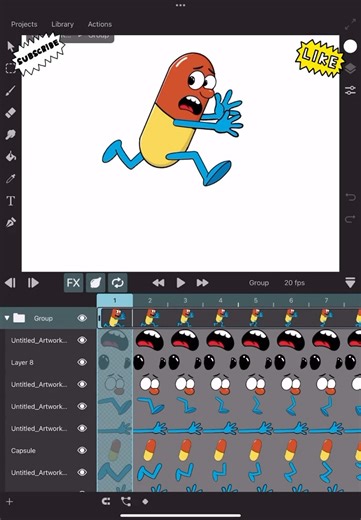Viewport: 361px width, 520px height.
Task: Click the motion path icon at bottom
Action: pyautogui.click(x=126, y=501)
